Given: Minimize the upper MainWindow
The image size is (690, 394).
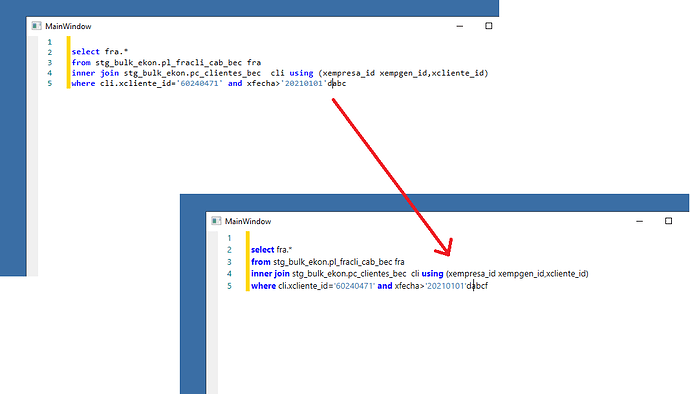Looking at the screenshot, I should point(460,26).
